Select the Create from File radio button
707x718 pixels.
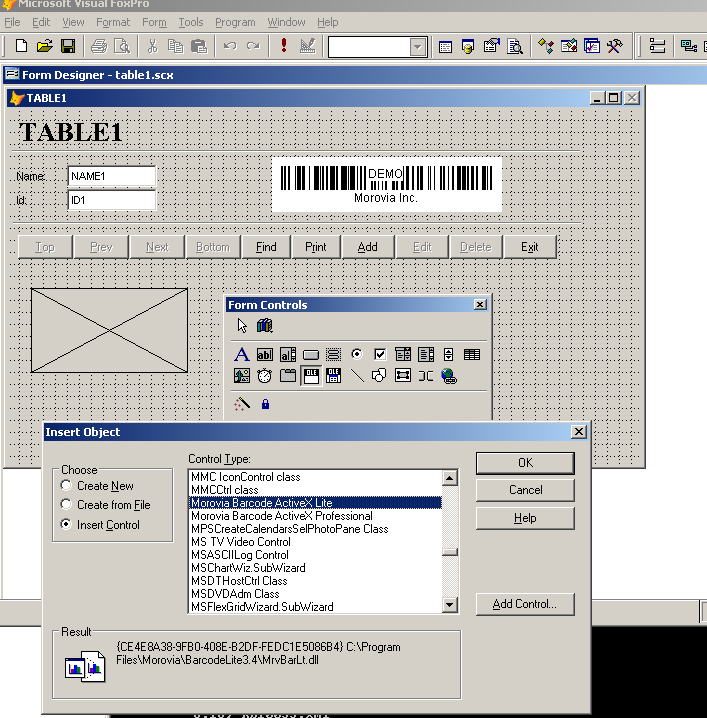[x=66, y=505]
